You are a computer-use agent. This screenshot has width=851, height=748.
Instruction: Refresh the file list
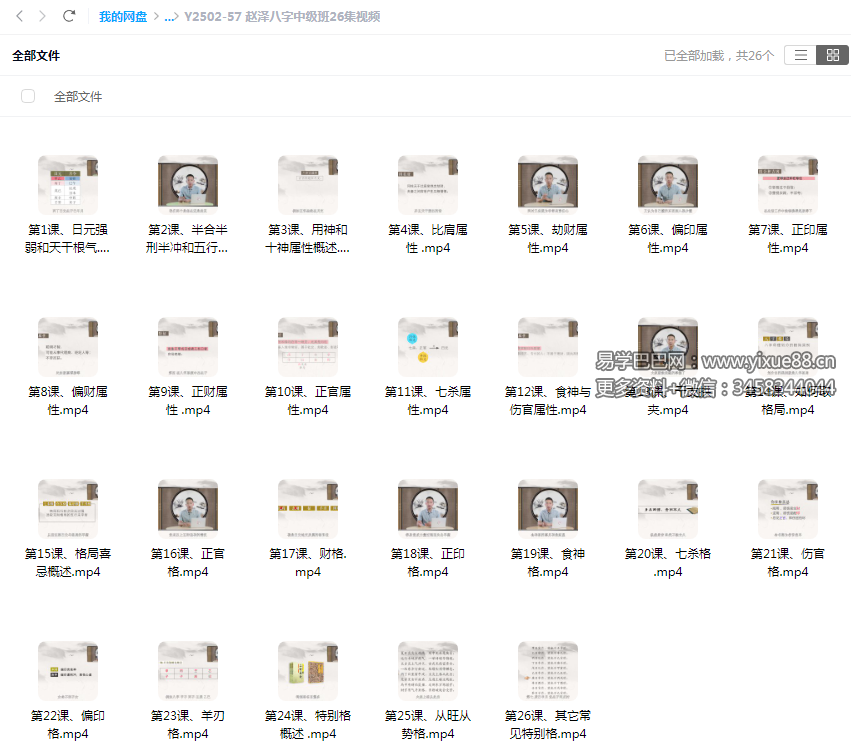[x=69, y=16]
